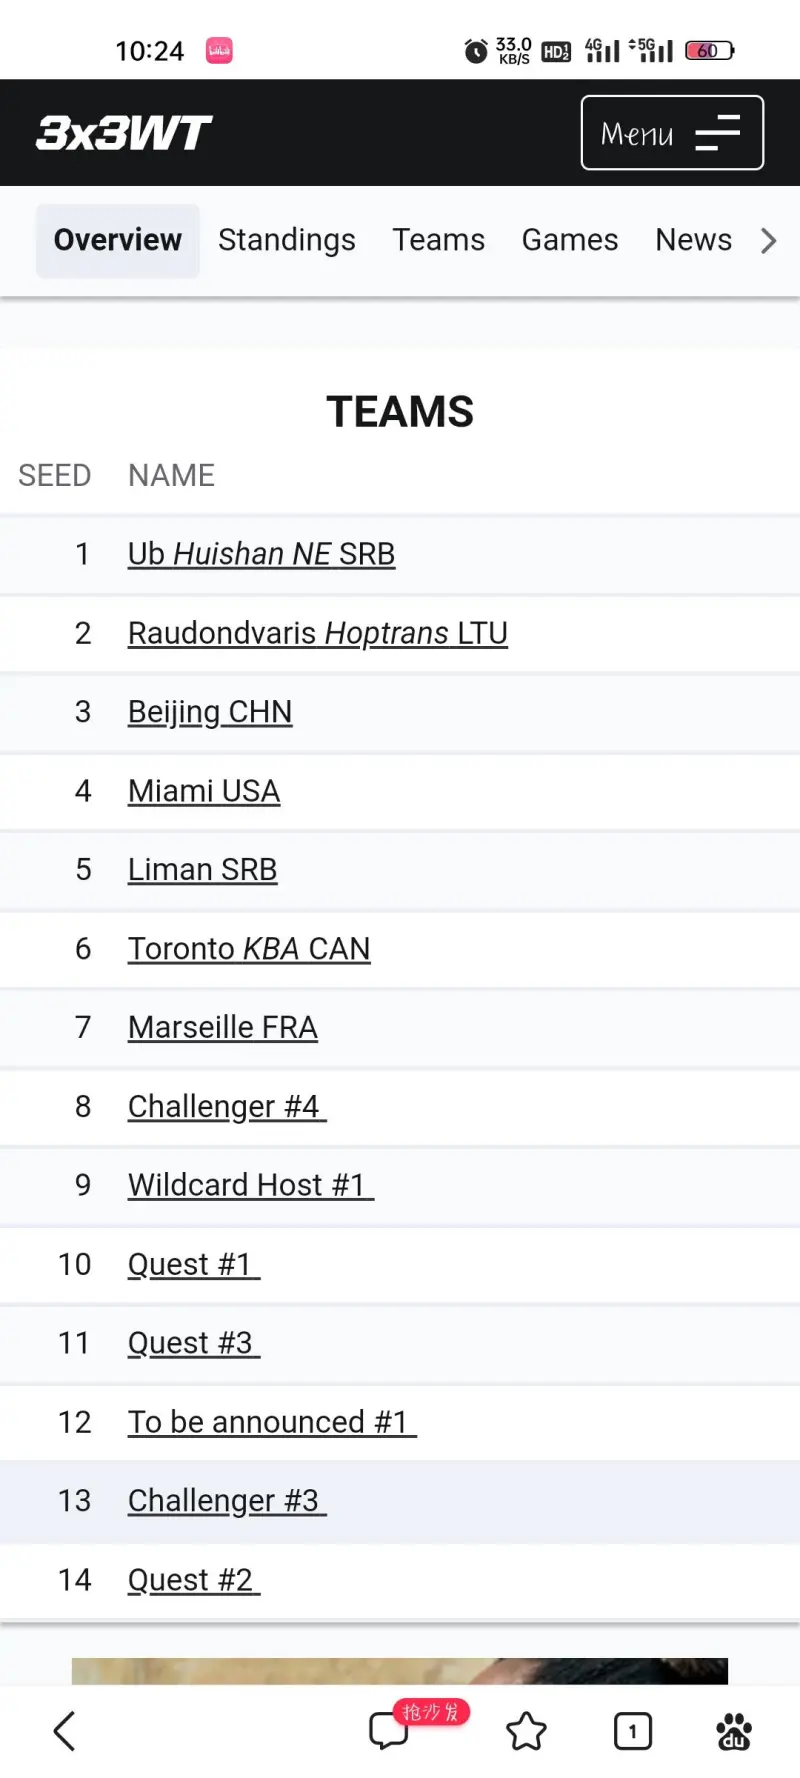Switch to the Standings tab
Image resolution: width=800 pixels, height=1778 pixels.
287,240
